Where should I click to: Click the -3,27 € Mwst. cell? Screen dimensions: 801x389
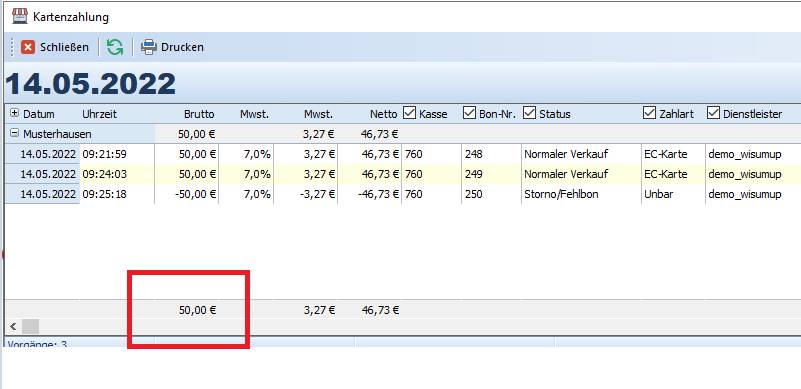pyautogui.click(x=305, y=194)
